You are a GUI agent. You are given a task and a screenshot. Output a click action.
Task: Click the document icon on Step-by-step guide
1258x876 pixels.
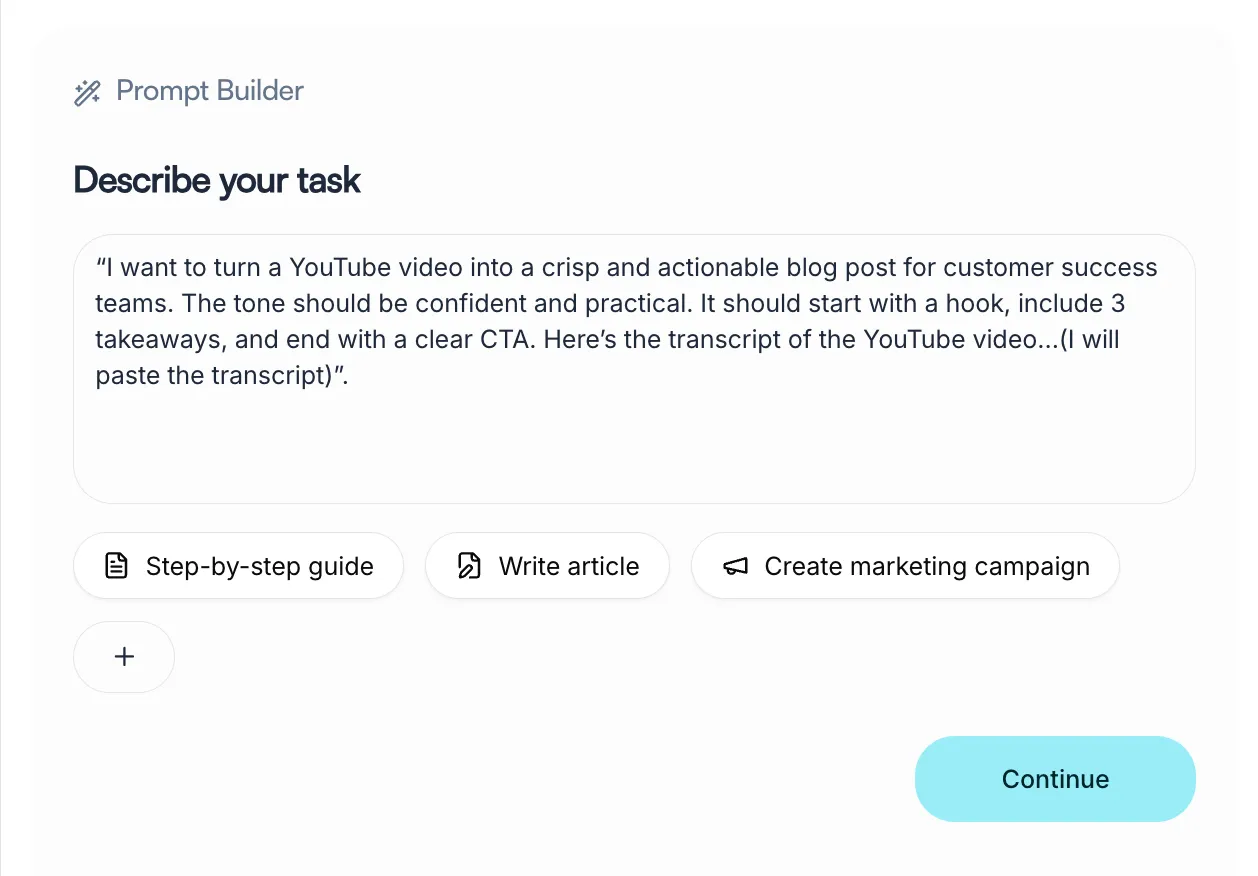(117, 566)
